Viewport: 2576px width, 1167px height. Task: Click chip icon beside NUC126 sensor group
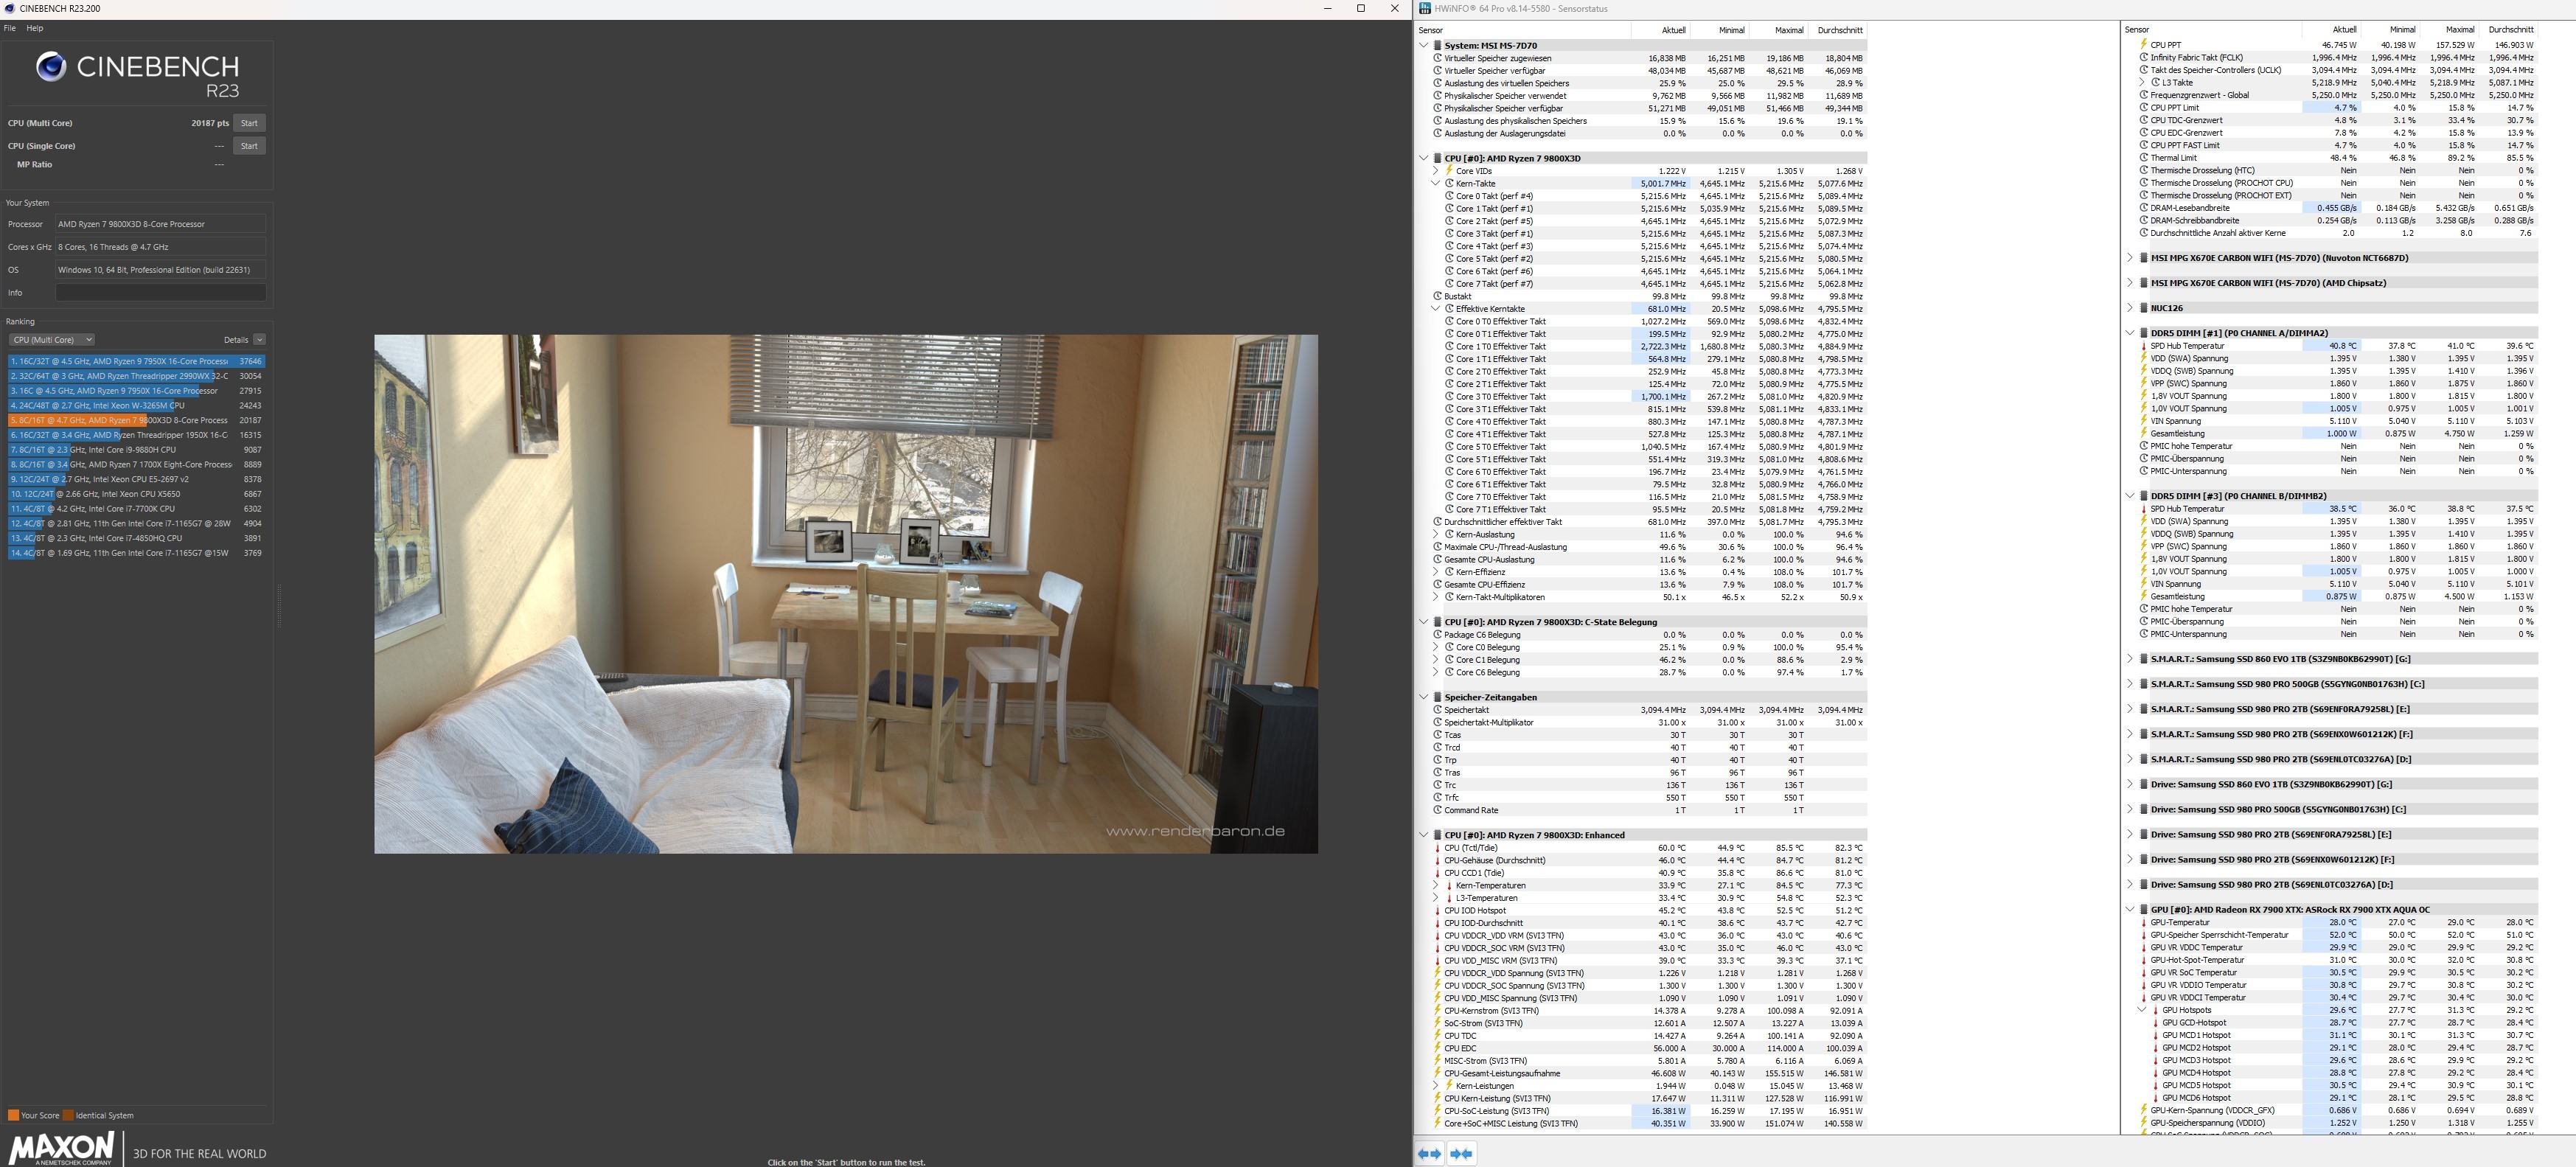pos(2144,308)
